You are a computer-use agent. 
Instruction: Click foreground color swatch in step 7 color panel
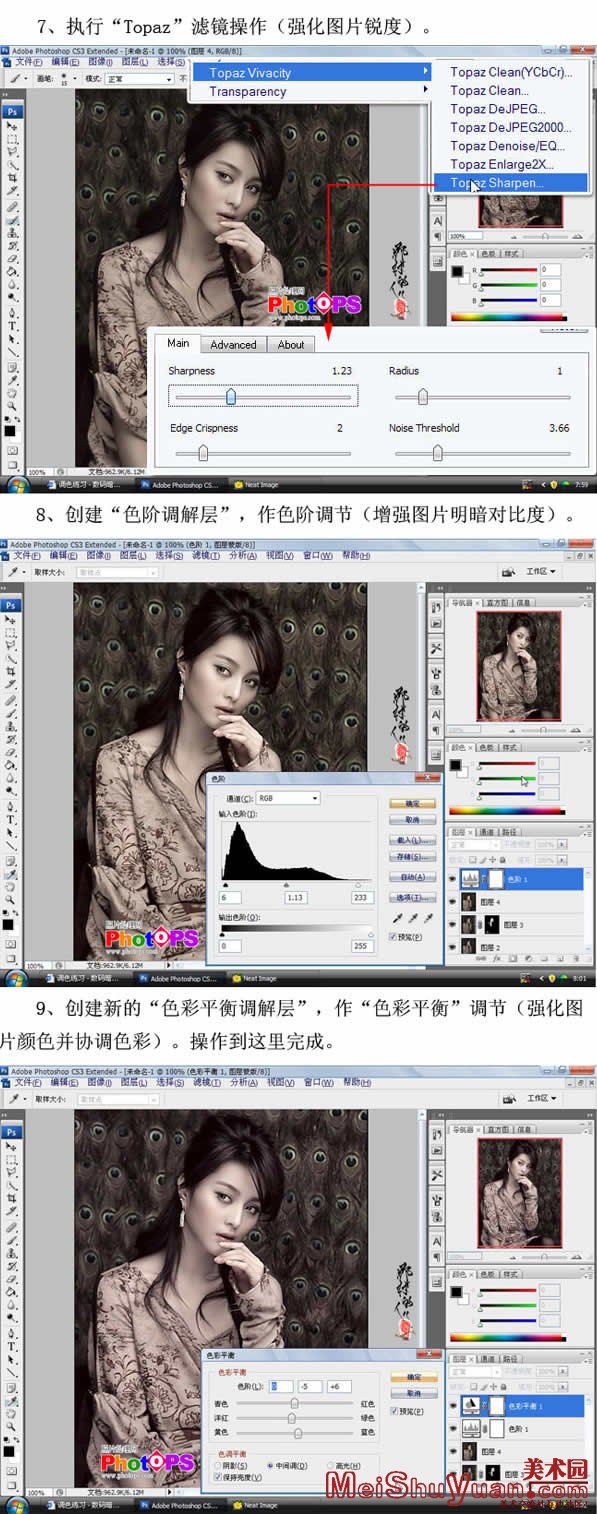456,271
